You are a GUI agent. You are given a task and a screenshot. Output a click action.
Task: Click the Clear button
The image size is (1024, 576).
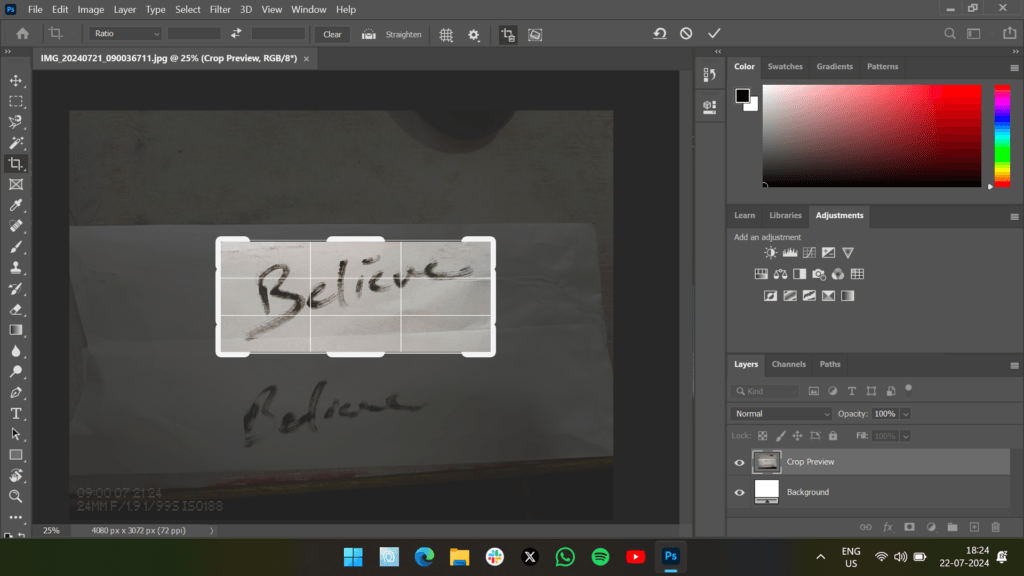tap(332, 35)
